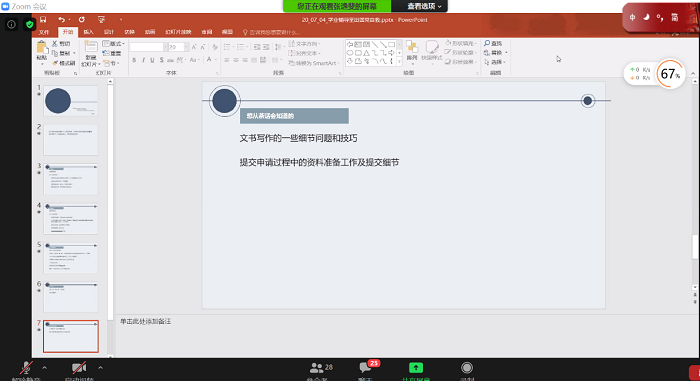The width and height of the screenshot is (700, 381).
Task: Open the slide Layout (版式) dropdown
Action: click(x=113, y=44)
